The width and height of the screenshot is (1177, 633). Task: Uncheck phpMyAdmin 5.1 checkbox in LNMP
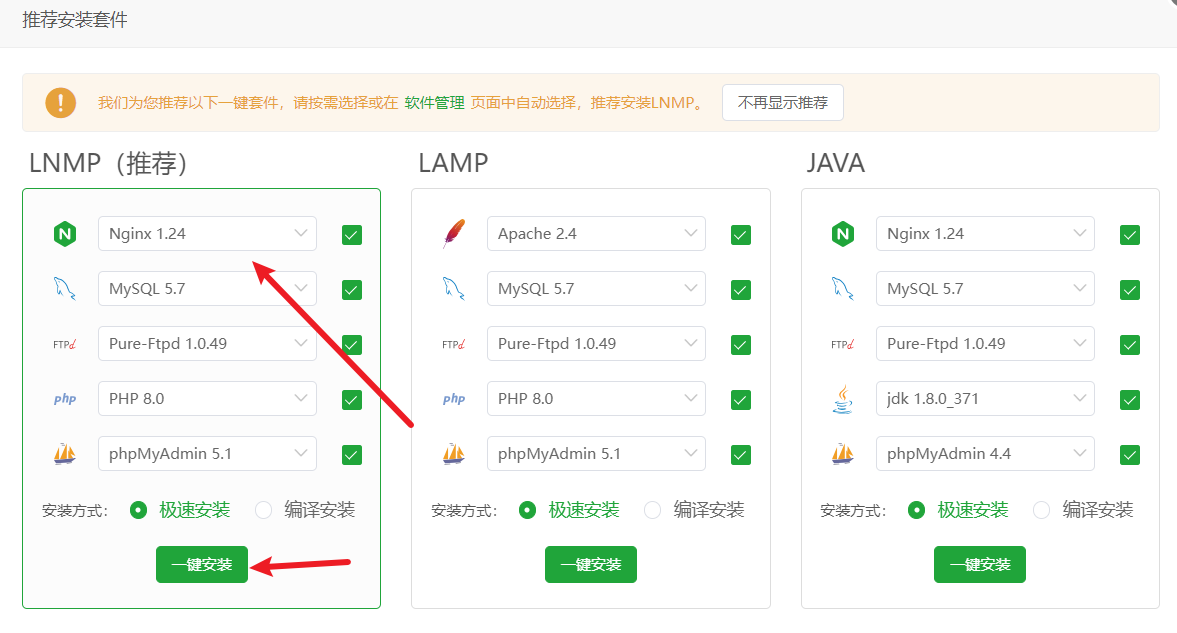(351, 455)
